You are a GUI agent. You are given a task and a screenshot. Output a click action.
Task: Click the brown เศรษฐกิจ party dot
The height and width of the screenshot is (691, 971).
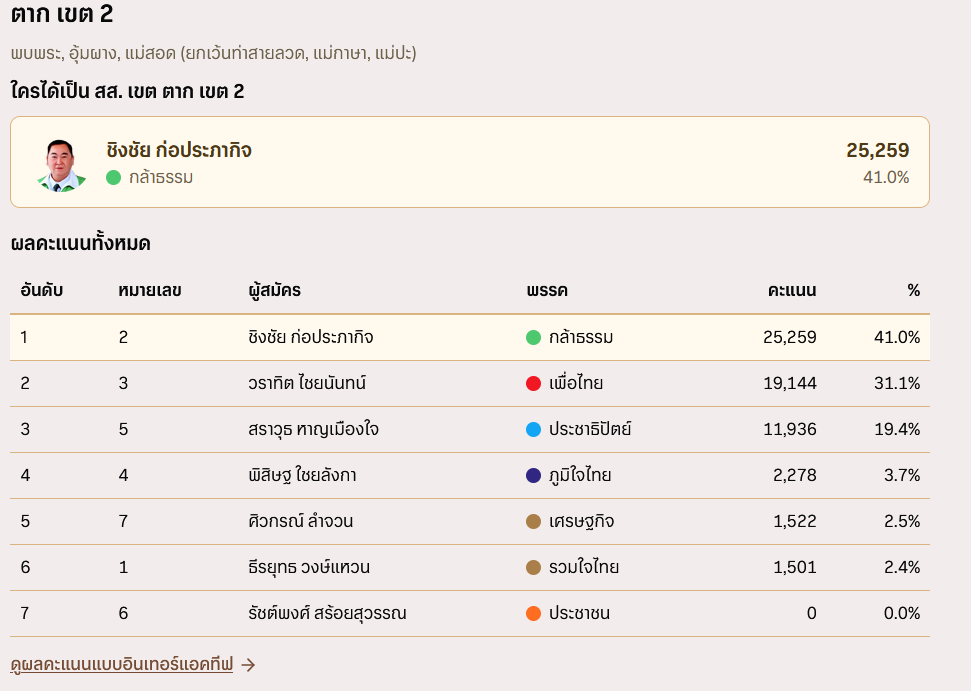(533, 521)
